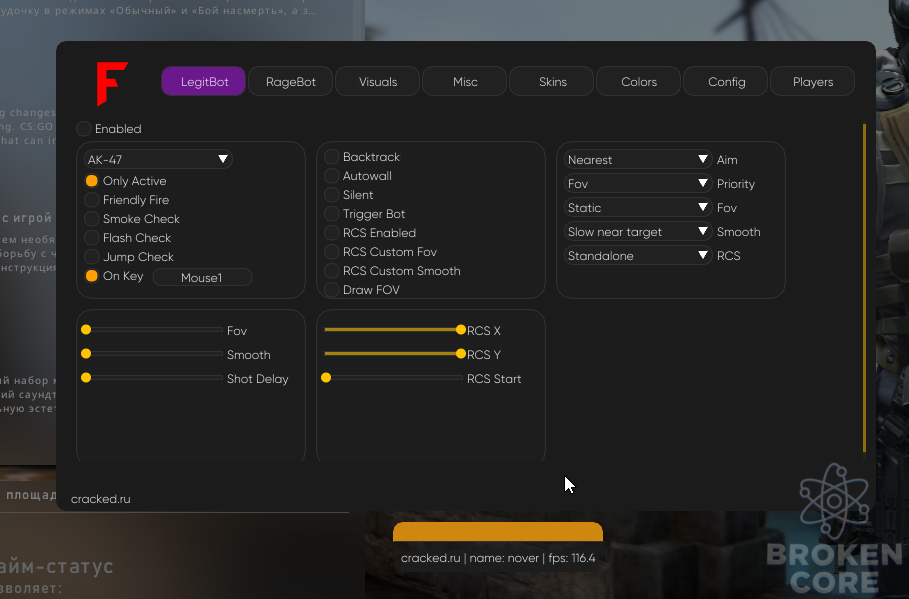Go to the Misc tab
Image resolution: width=909 pixels, height=599 pixels.
[x=464, y=82]
